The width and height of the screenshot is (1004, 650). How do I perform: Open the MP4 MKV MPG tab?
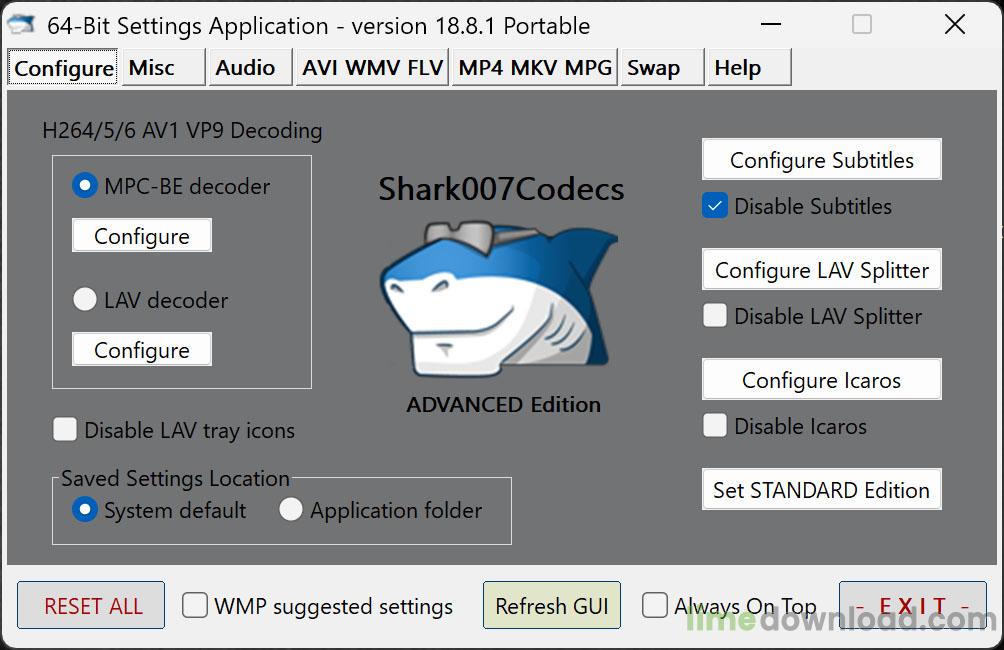535,67
